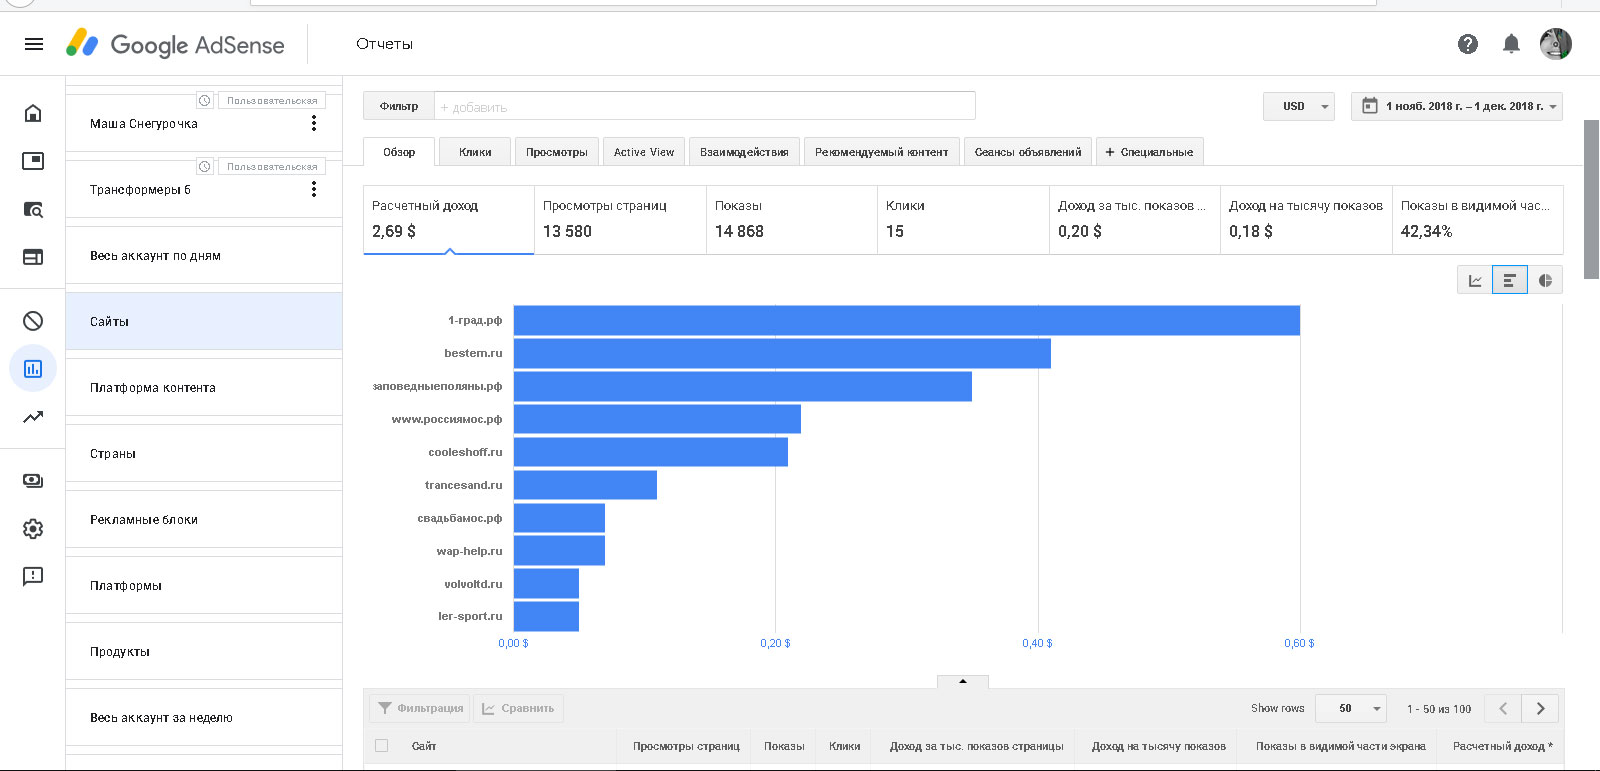This screenshot has height=771, width=1600.
Task: Open the hamburger main menu
Action: tap(33, 44)
